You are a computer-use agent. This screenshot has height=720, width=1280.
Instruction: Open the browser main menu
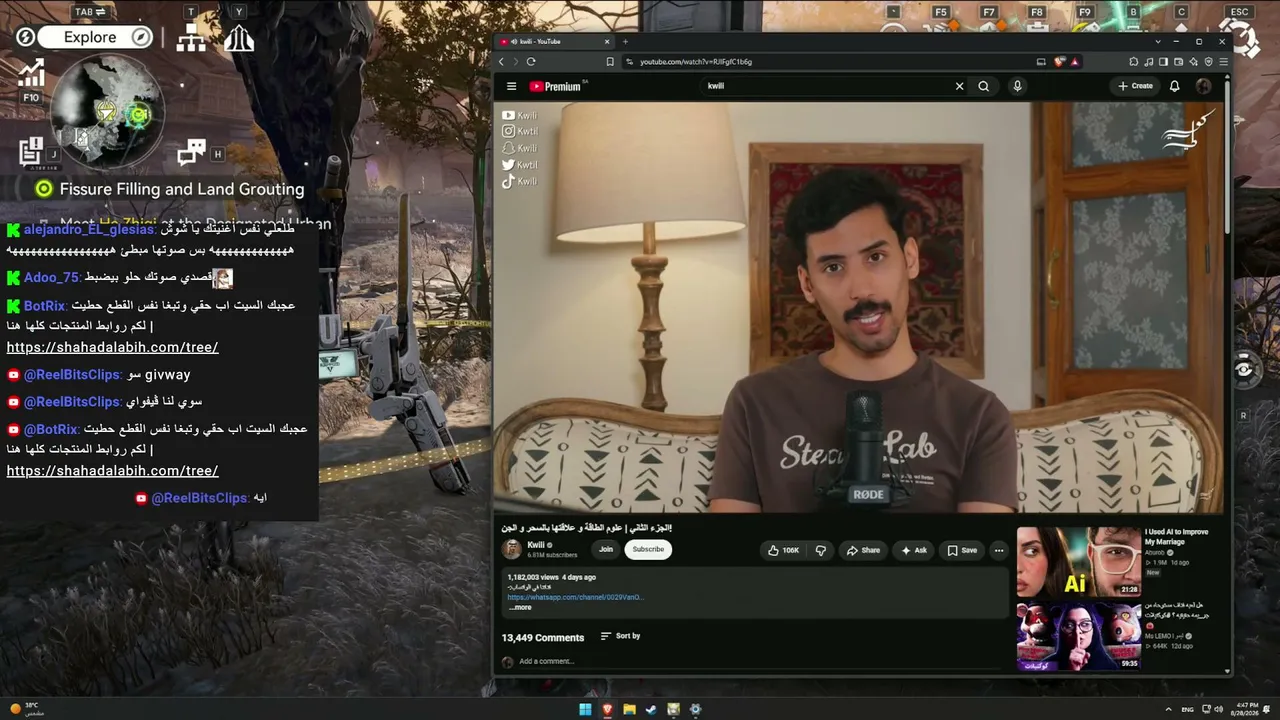pyautogui.click(x=1223, y=62)
